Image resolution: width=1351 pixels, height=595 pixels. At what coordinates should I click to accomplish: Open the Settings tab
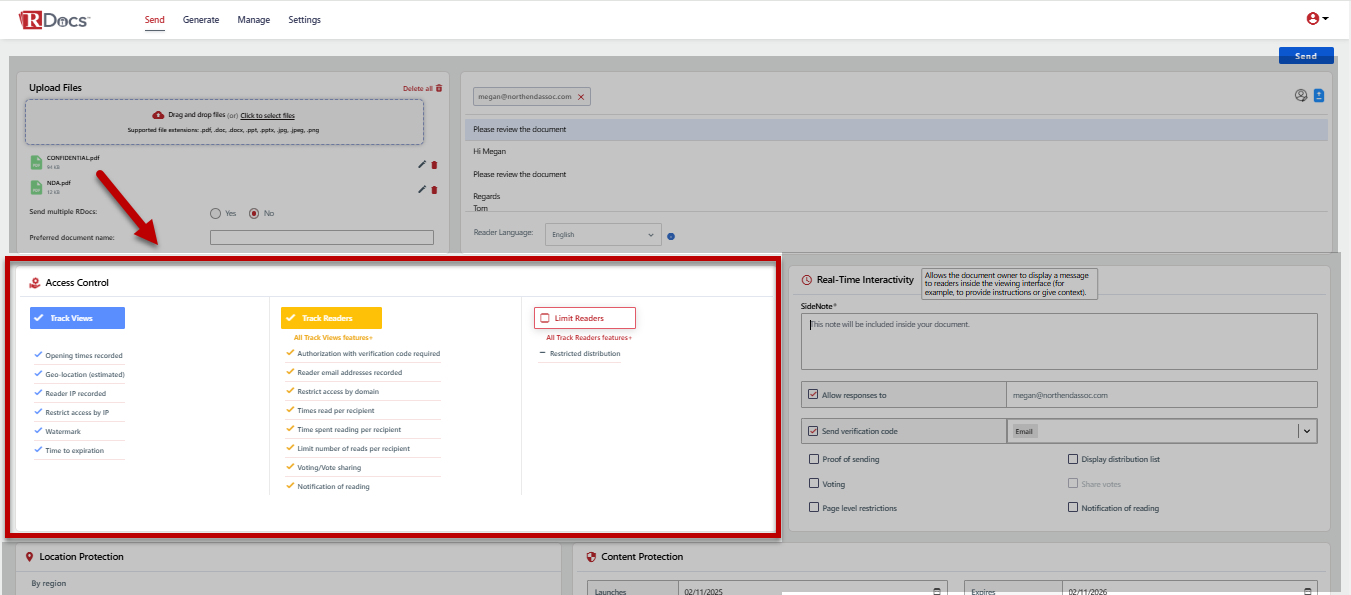tap(305, 20)
